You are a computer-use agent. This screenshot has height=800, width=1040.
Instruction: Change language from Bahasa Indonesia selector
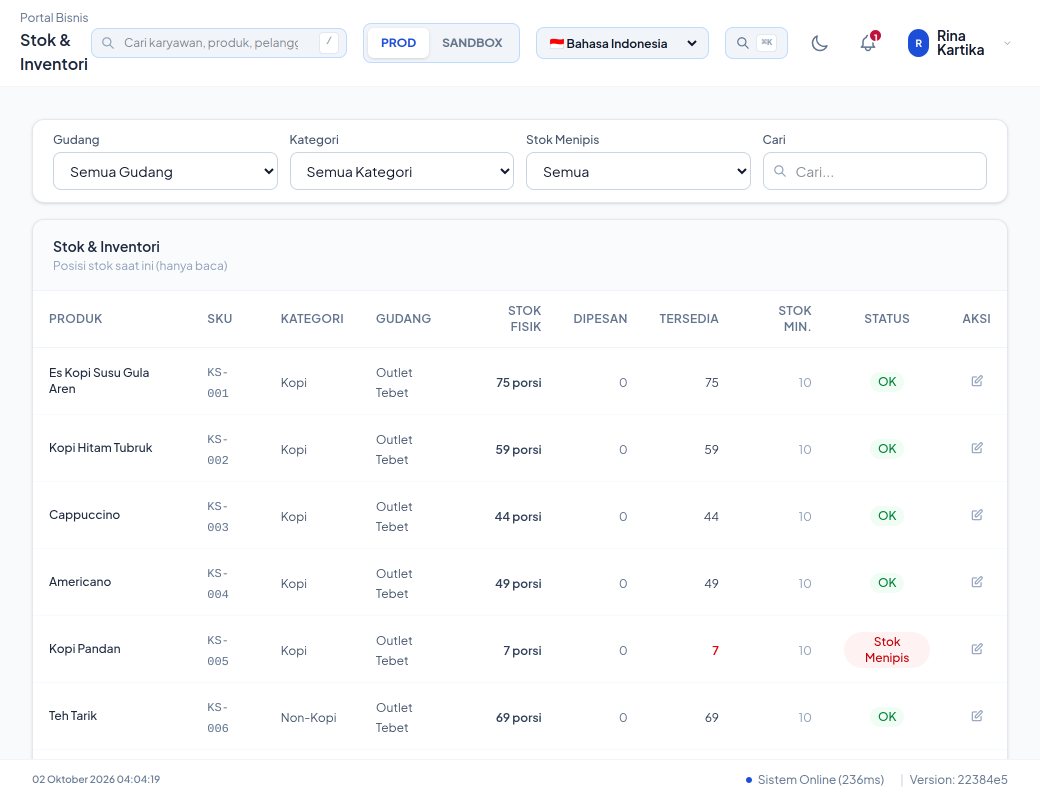(622, 43)
